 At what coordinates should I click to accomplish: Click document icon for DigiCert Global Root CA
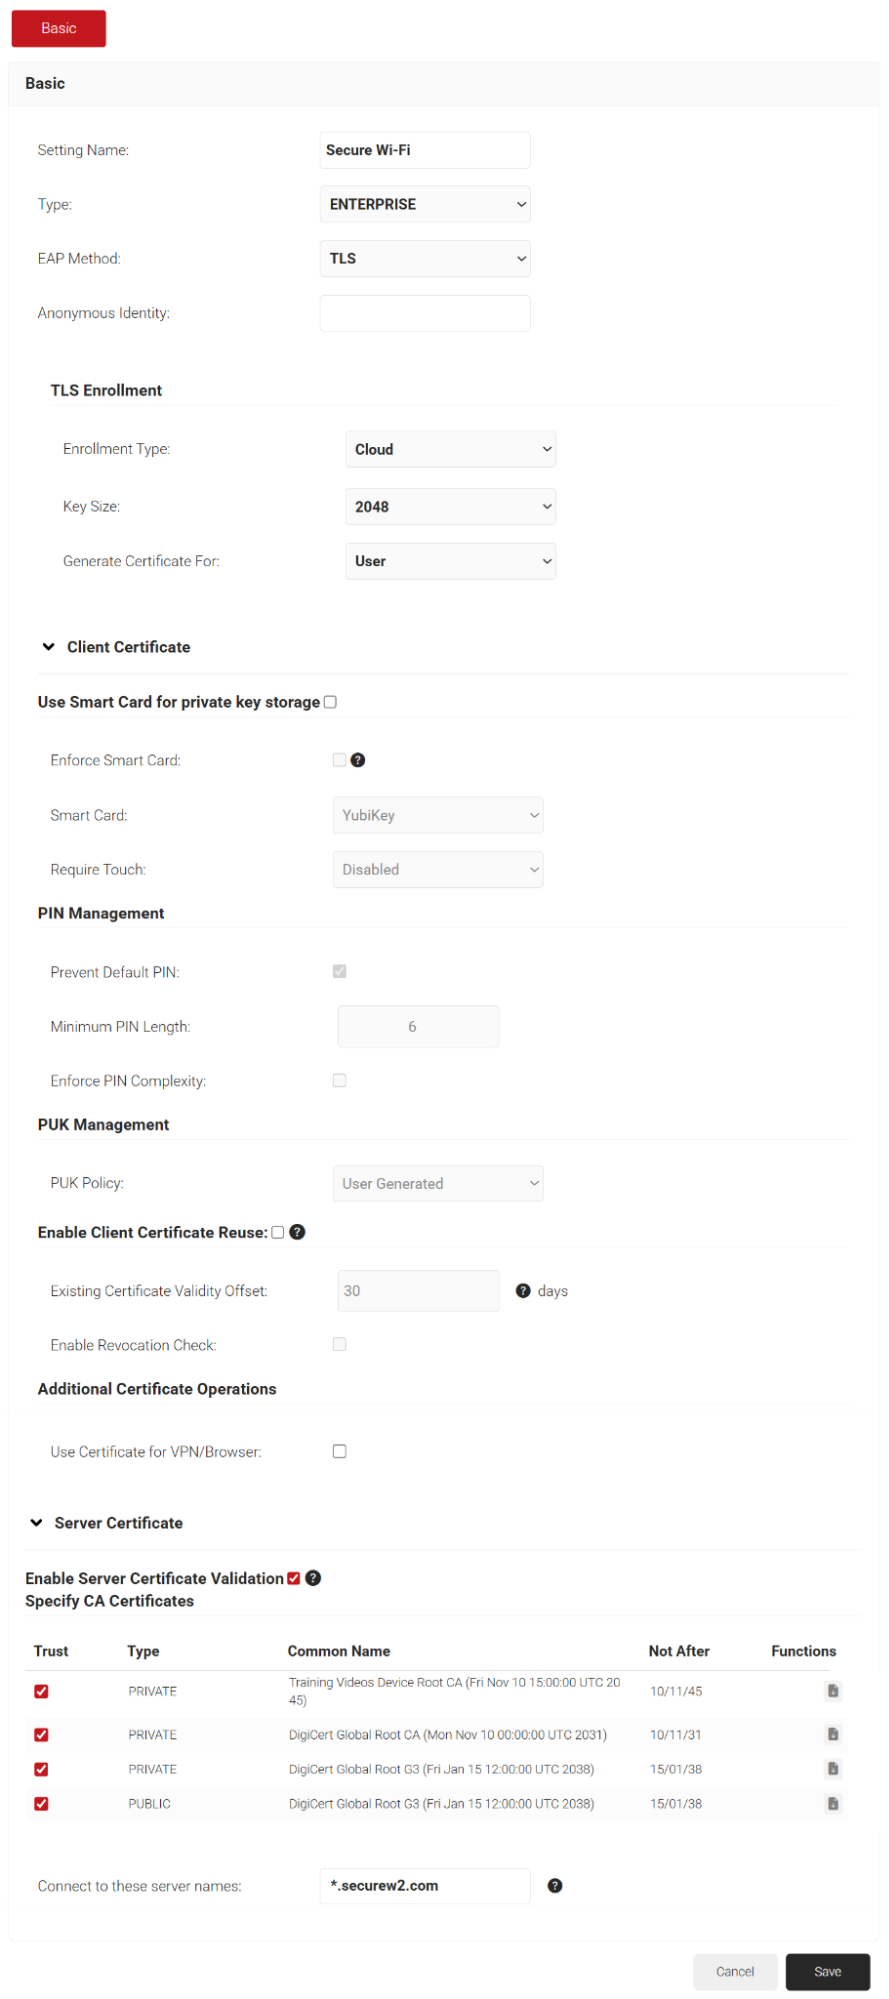833,1735
